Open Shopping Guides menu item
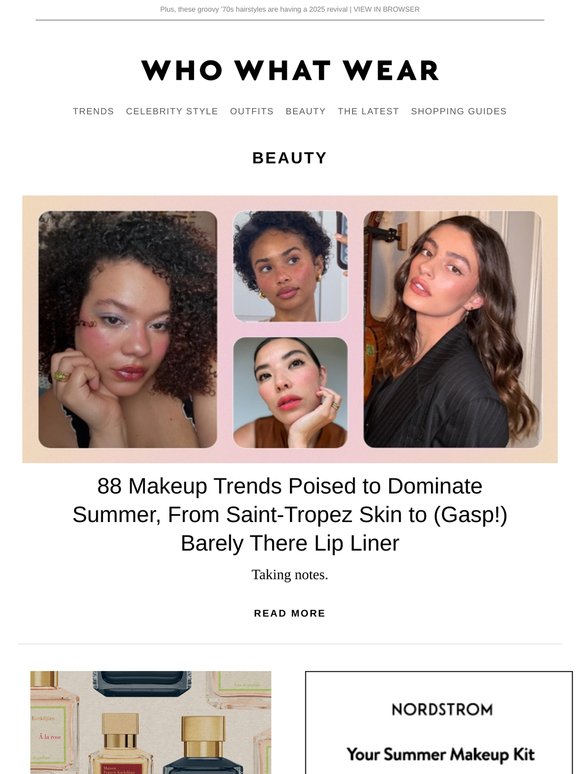This screenshot has height=774, width=580. point(459,112)
